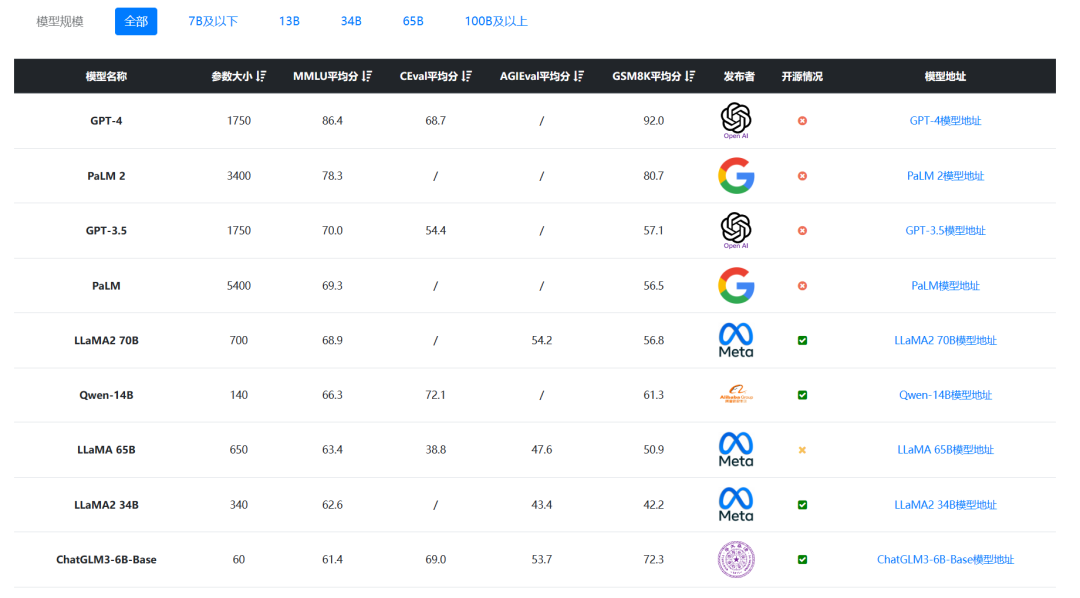Sort by MMLU平均分 column

click(367, 77)
